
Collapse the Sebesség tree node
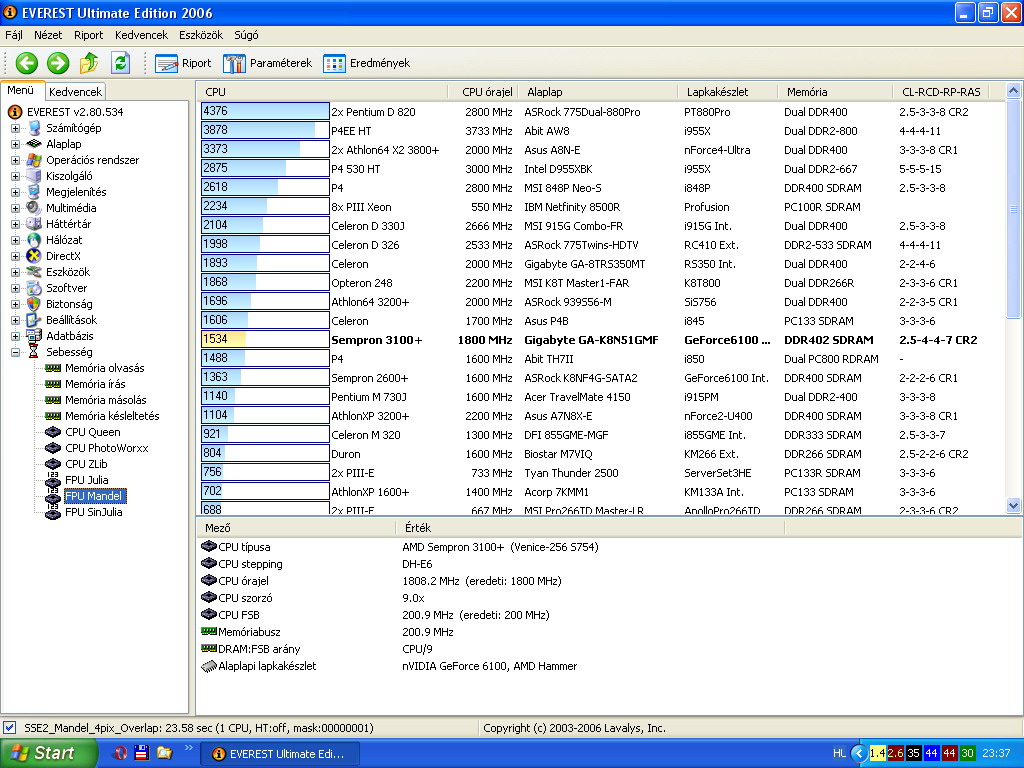15,352
